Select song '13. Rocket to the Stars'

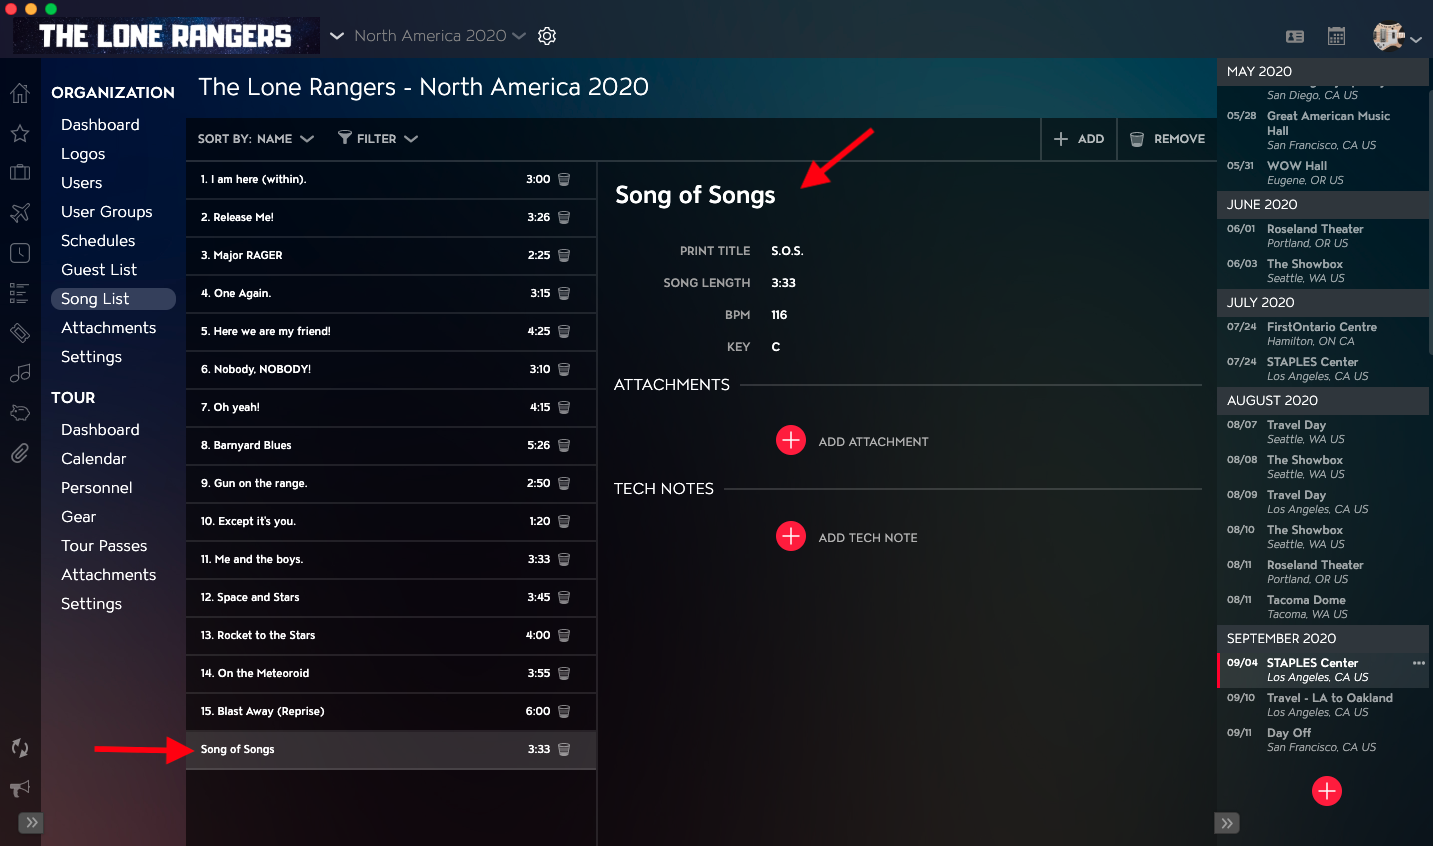[x=391, y=635]
